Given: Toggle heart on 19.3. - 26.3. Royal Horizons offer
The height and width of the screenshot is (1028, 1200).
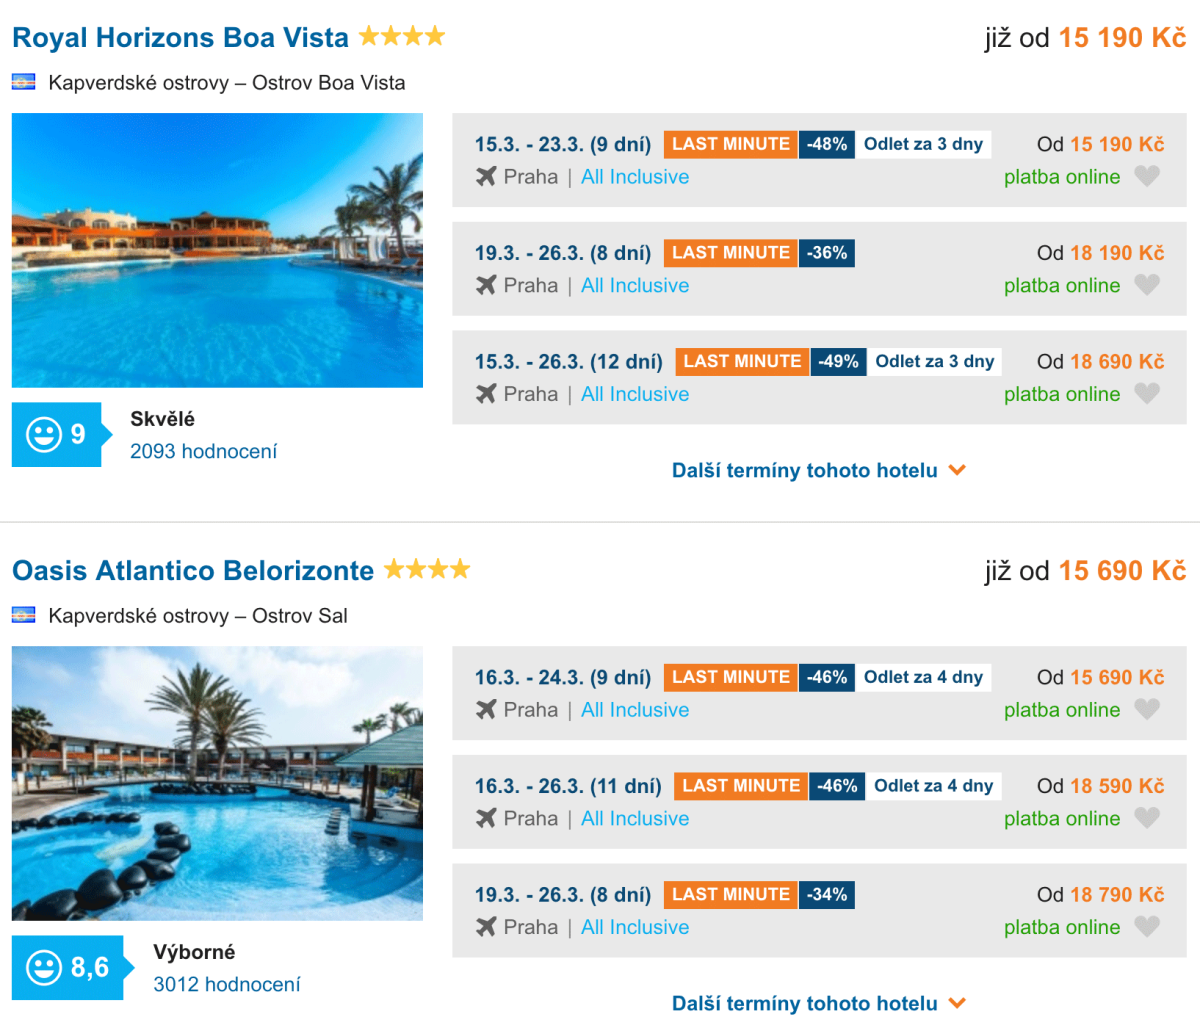Looking at the screenshot, I should [1147, 286].
